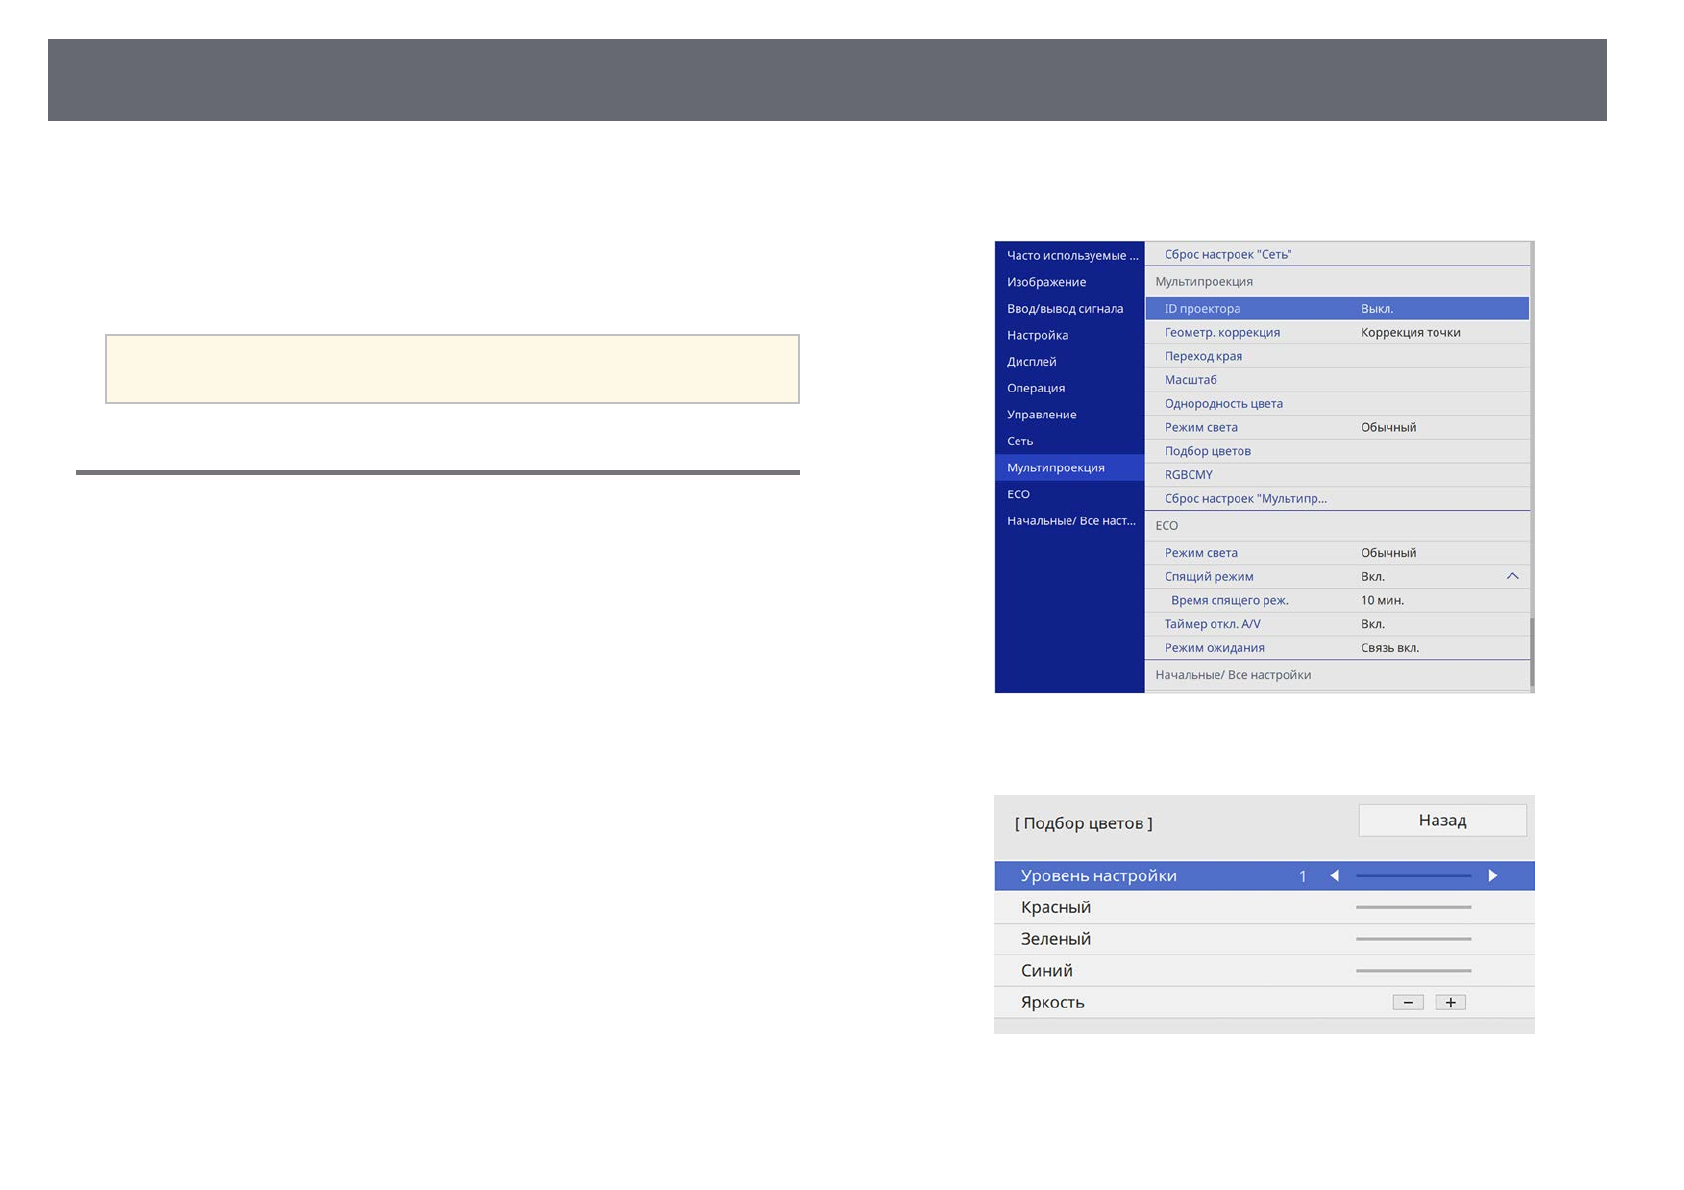The width and height of the screenshot is (1684, 1190).
Task: Open the Сеть menu category
Action: (x=1020, y=441)
